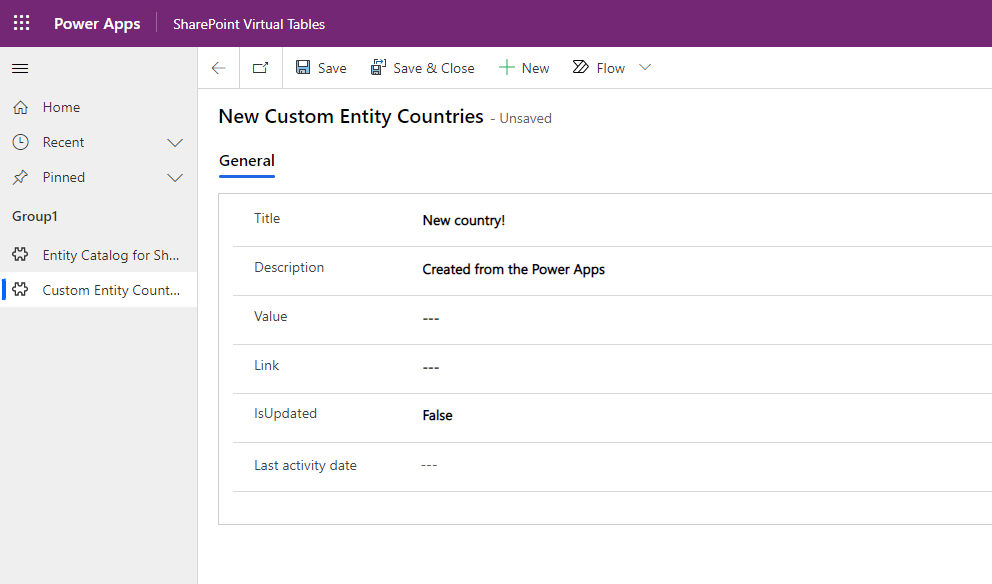
Task: Open record in new window icon
Action: click(260, 68)
